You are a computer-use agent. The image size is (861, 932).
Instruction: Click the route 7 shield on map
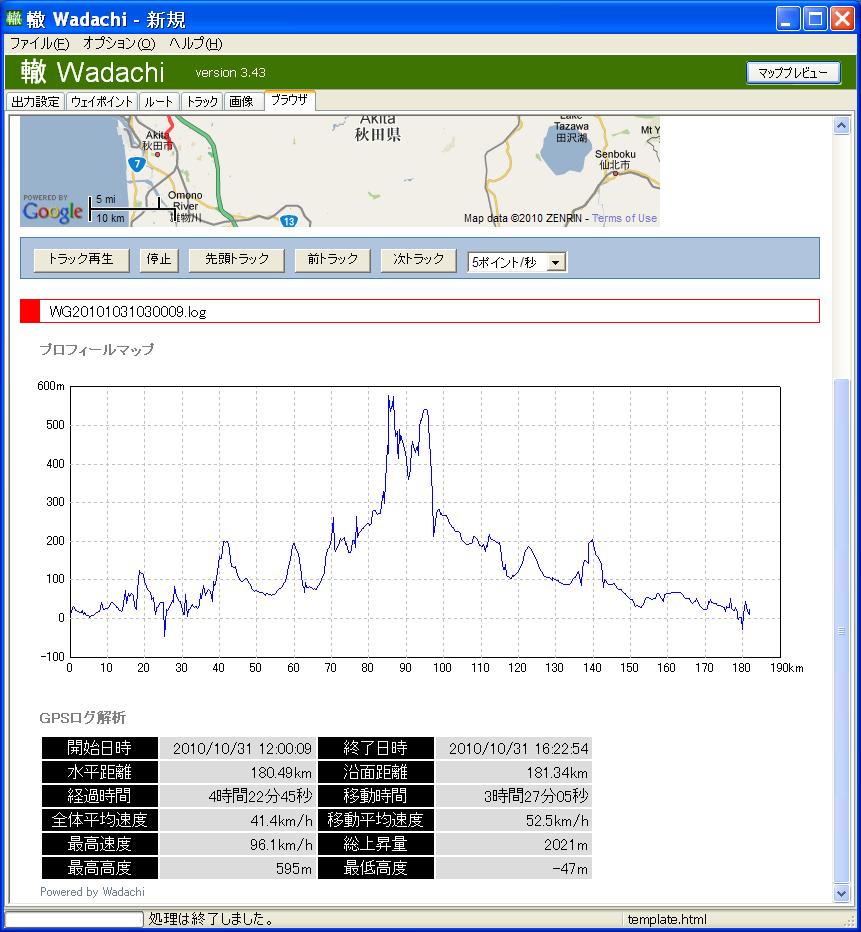pyautogui.click(x=137, y=164)
